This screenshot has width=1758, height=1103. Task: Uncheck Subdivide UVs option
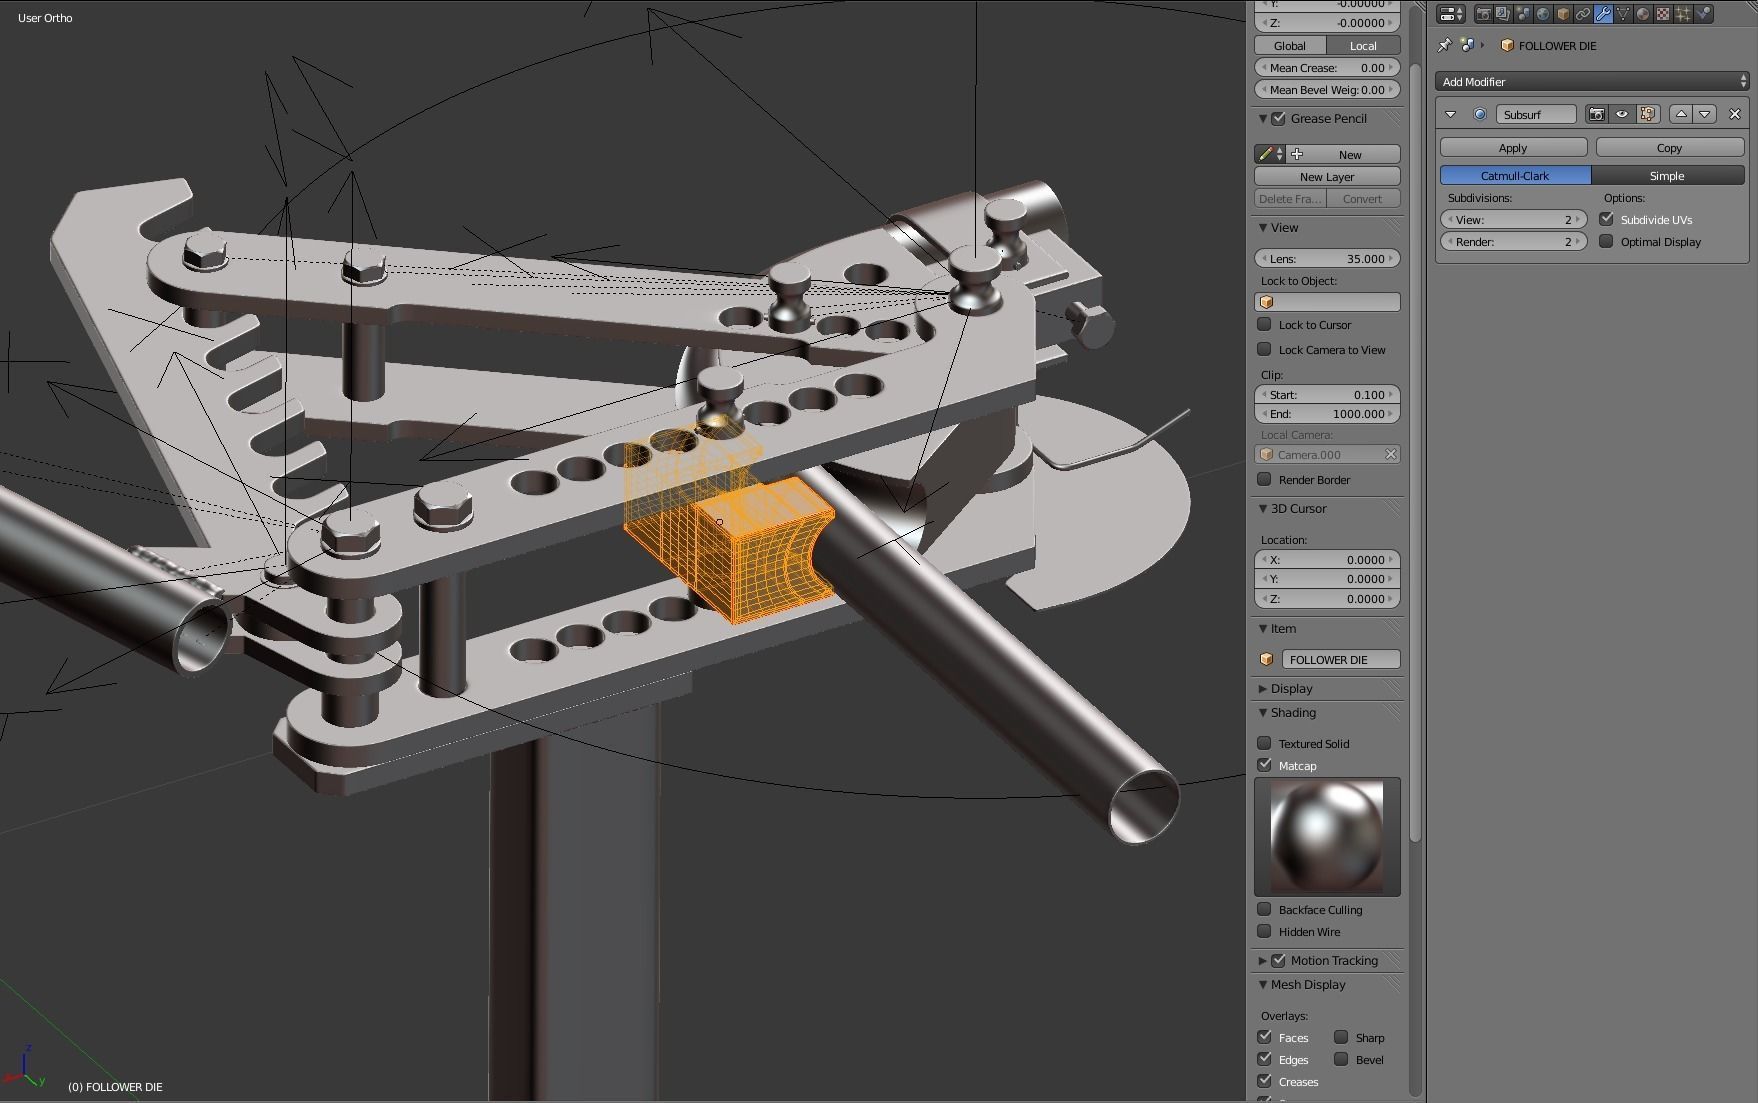[1607, 219]
